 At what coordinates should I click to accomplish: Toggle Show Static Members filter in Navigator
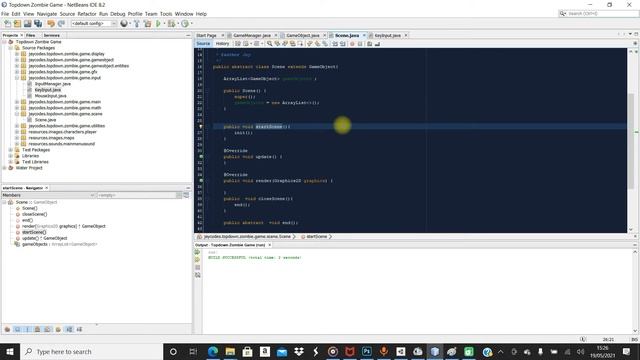pos(28,329)
